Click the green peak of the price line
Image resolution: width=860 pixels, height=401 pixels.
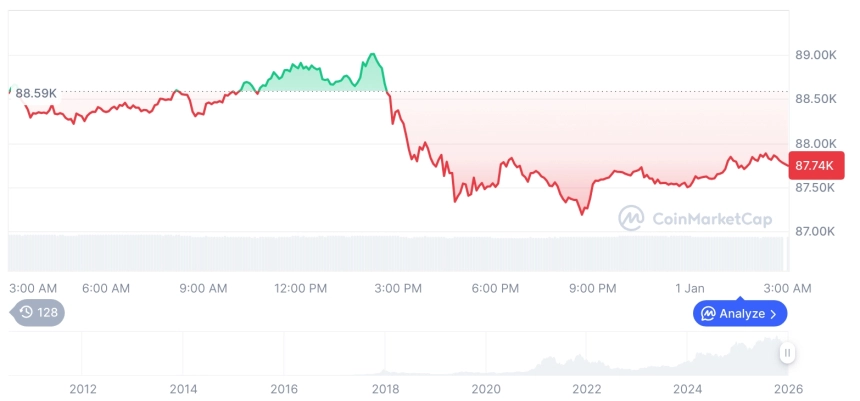pos(372,54)
